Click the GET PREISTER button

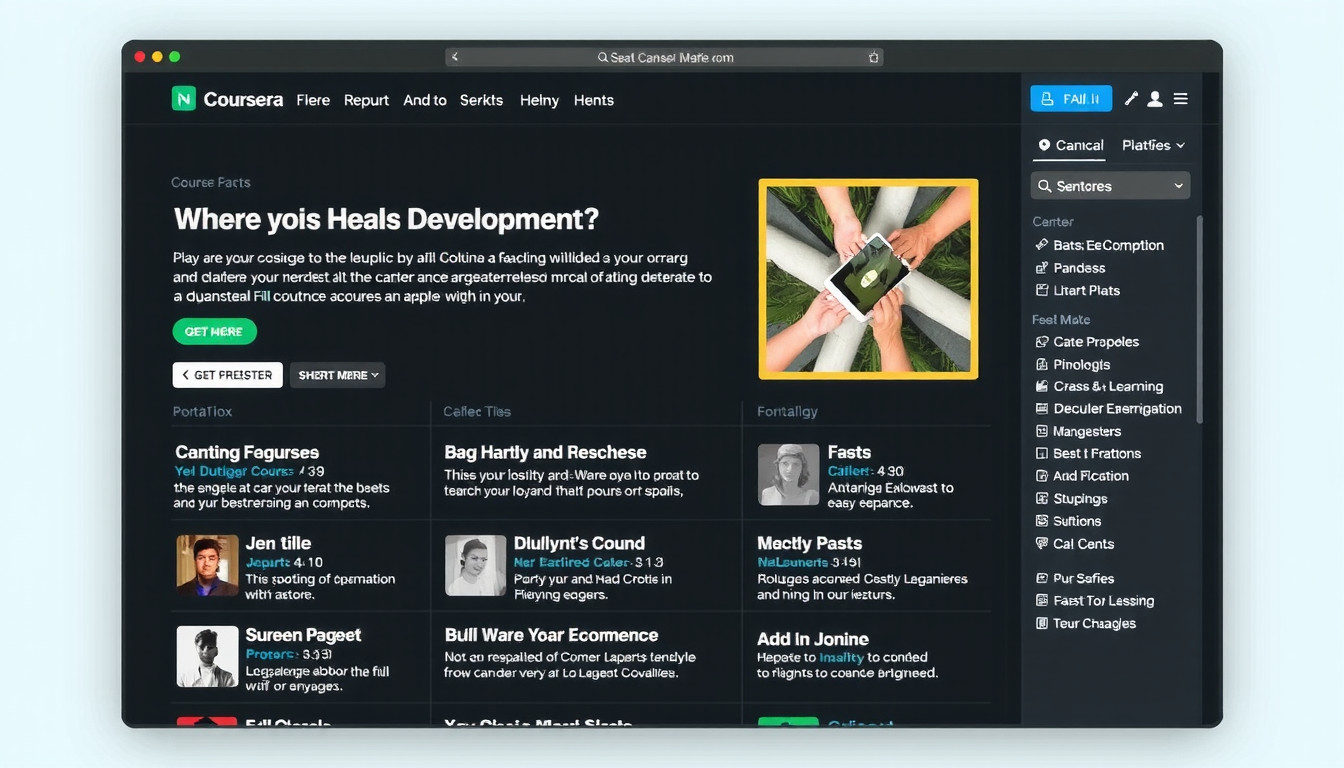pyautogui.click(x=227, y=375)
